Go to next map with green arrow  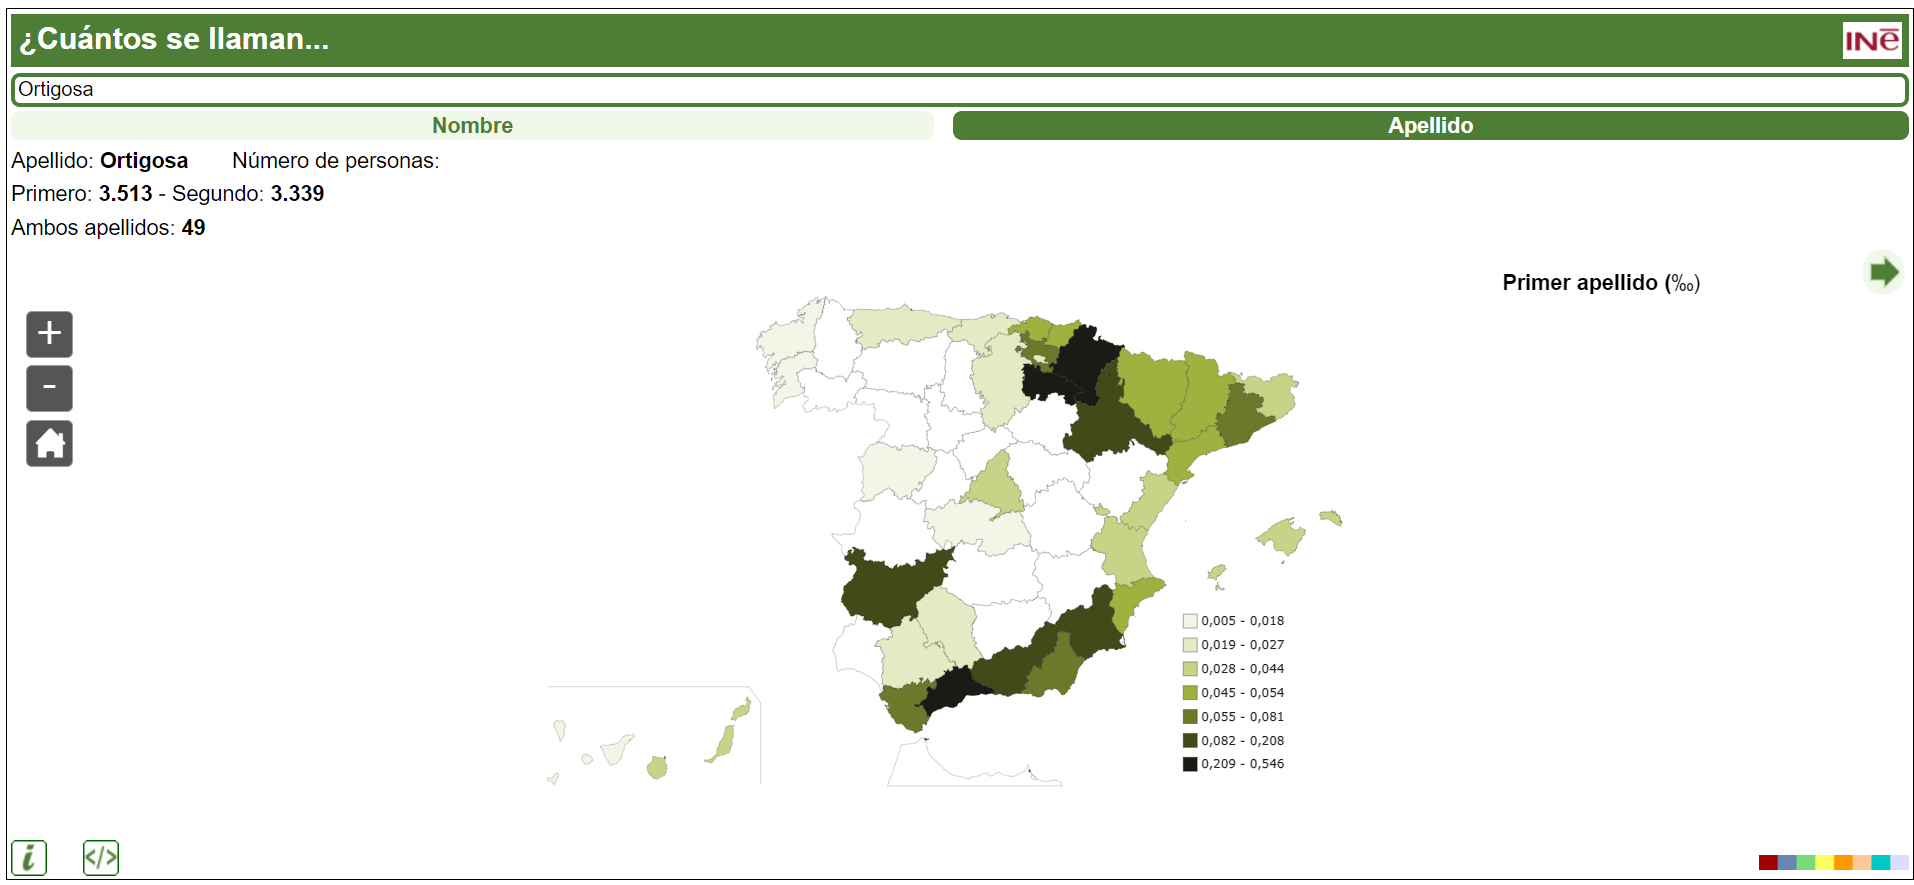(x=1883, y=272)
